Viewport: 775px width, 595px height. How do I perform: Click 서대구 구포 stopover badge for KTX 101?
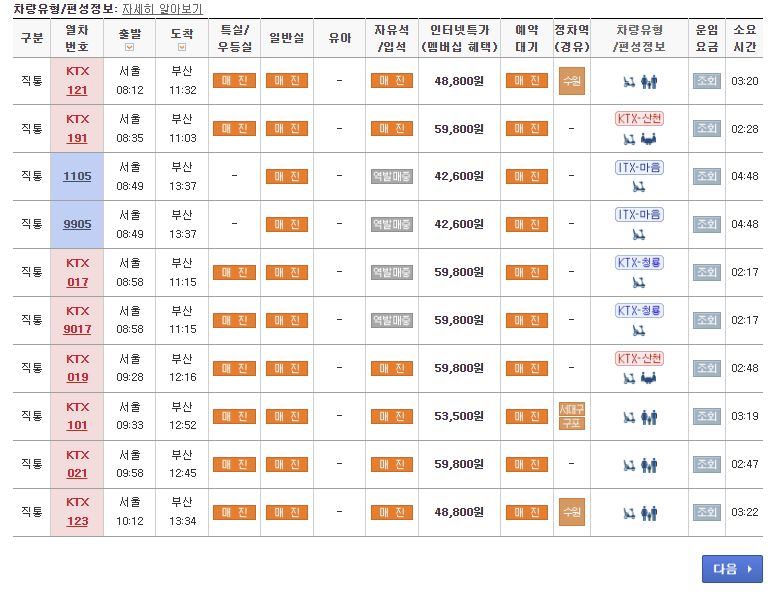tap(572, 416)
